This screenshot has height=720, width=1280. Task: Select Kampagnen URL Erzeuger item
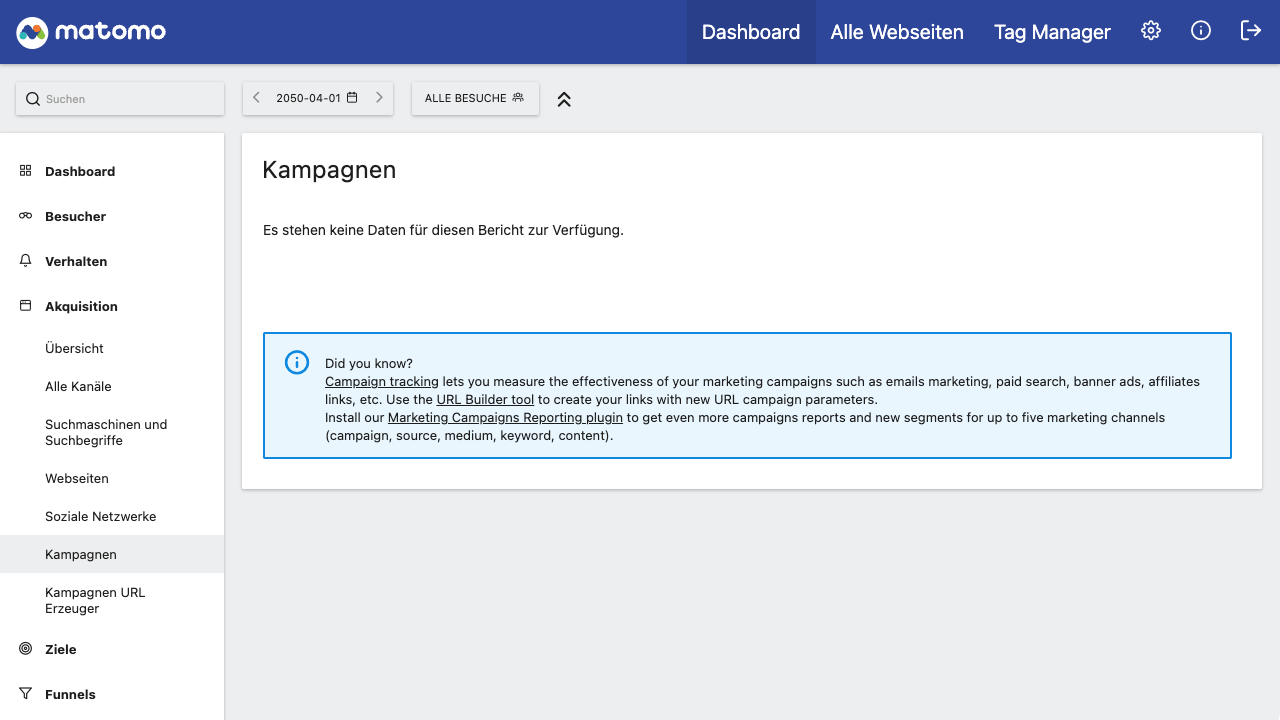pos(112,600)
